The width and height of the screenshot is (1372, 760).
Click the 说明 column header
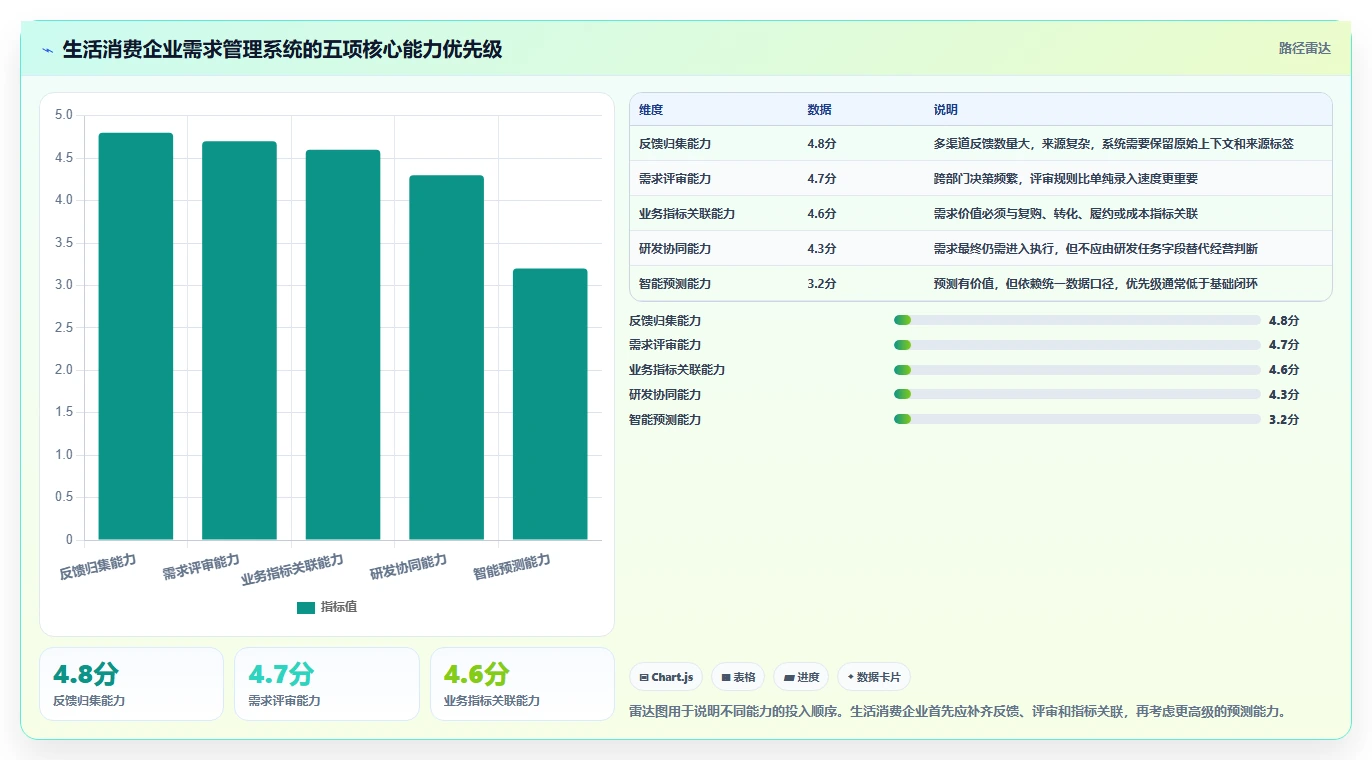[946, 110]
